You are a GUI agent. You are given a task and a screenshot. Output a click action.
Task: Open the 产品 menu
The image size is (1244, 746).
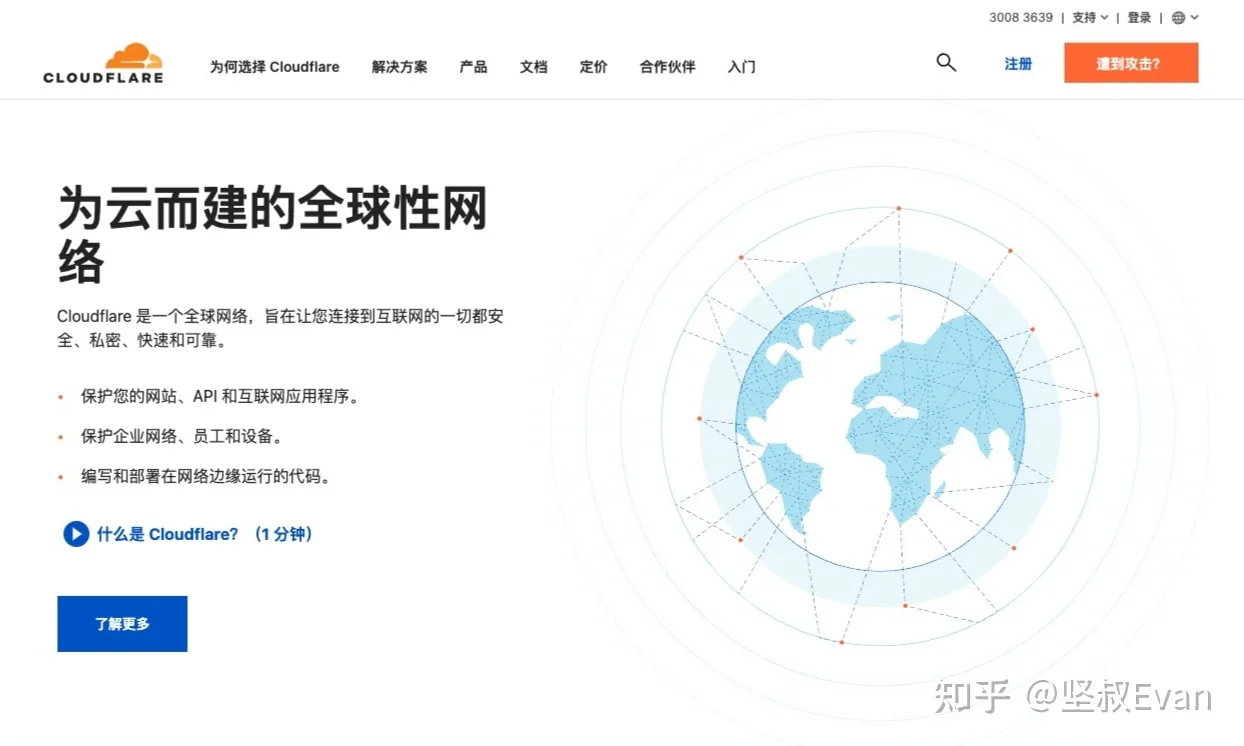coord(473,67)
